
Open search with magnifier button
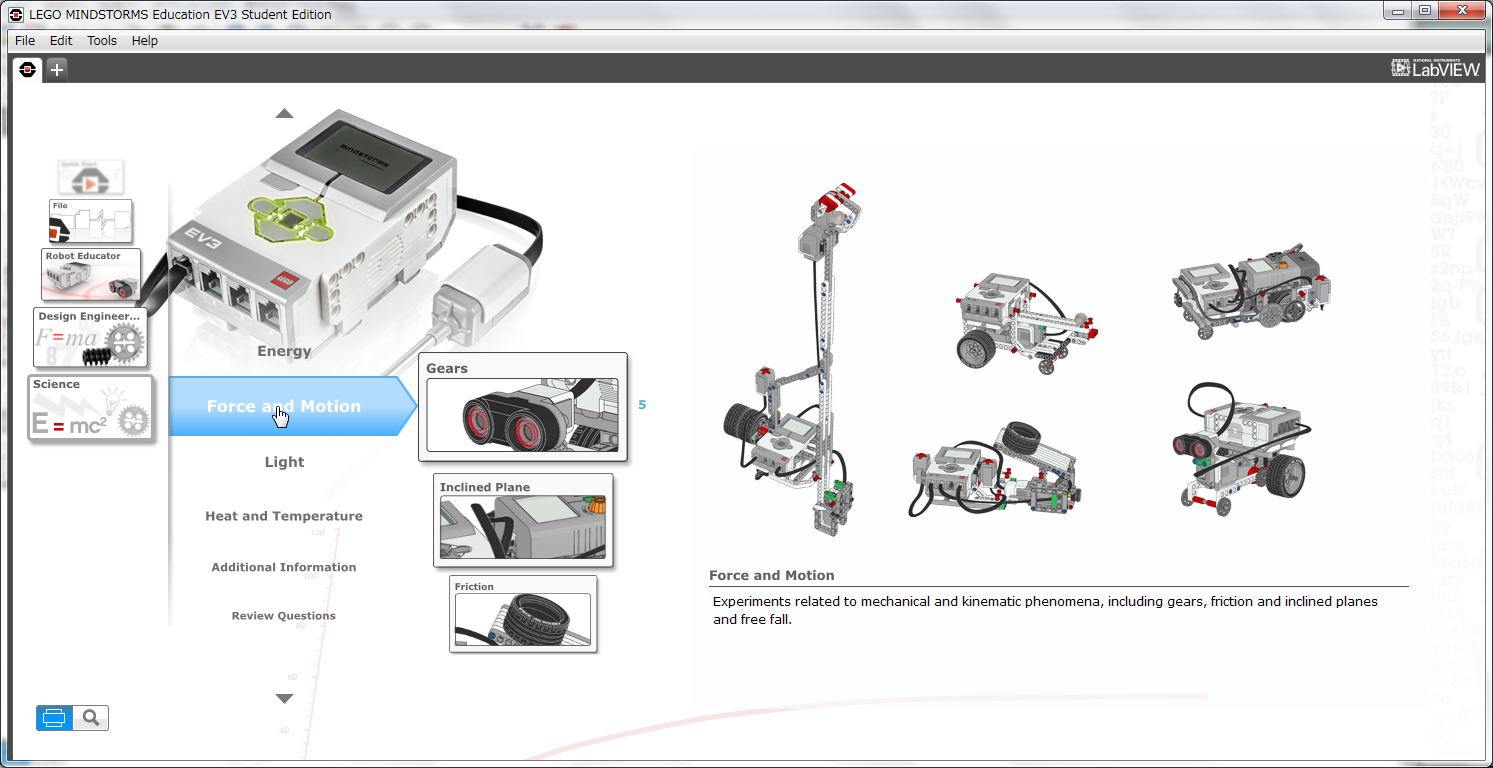pyautogui.click(x=91, y=718)
